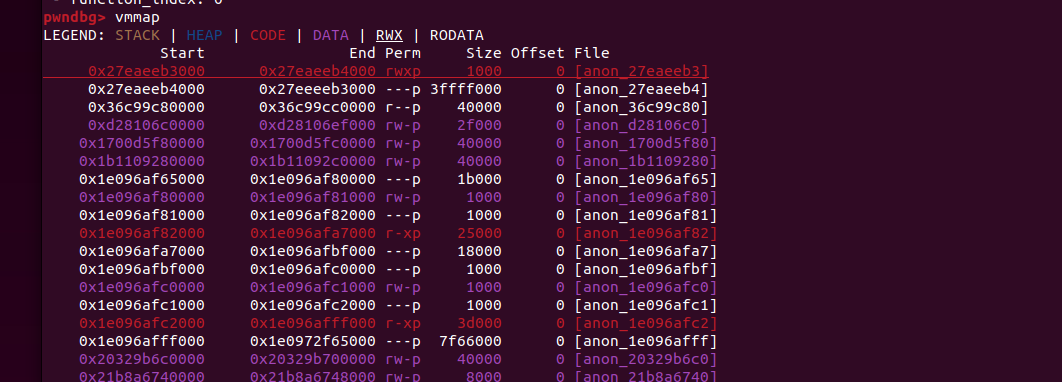This screenshot has height=382, width=1062.
Task: Click the File column header
Action: [592, 53]
